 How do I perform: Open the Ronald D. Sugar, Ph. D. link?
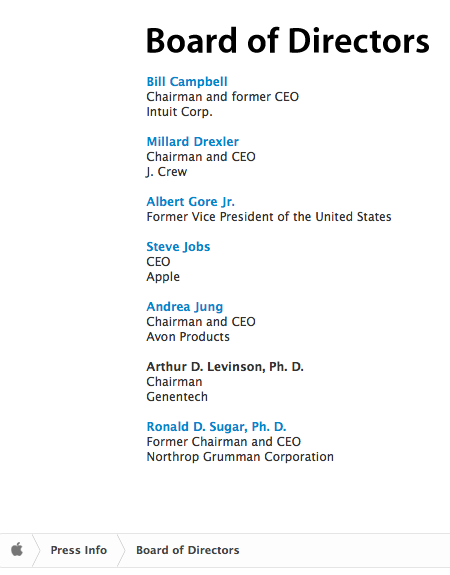point(216,427)
